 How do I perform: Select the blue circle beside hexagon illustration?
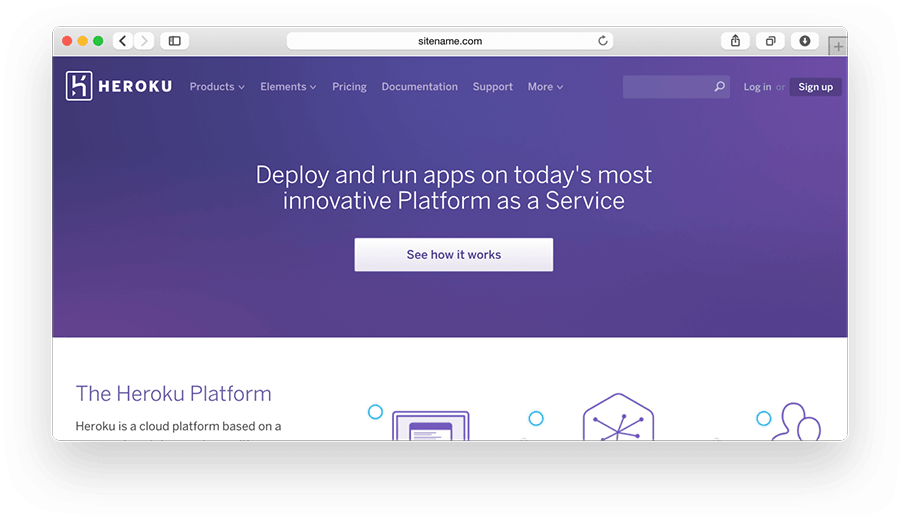point(536,419)
